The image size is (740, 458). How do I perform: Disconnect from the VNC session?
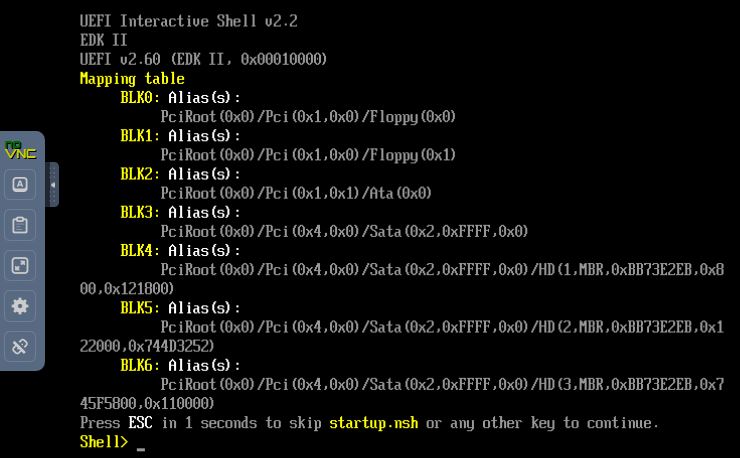coord(20,347)
